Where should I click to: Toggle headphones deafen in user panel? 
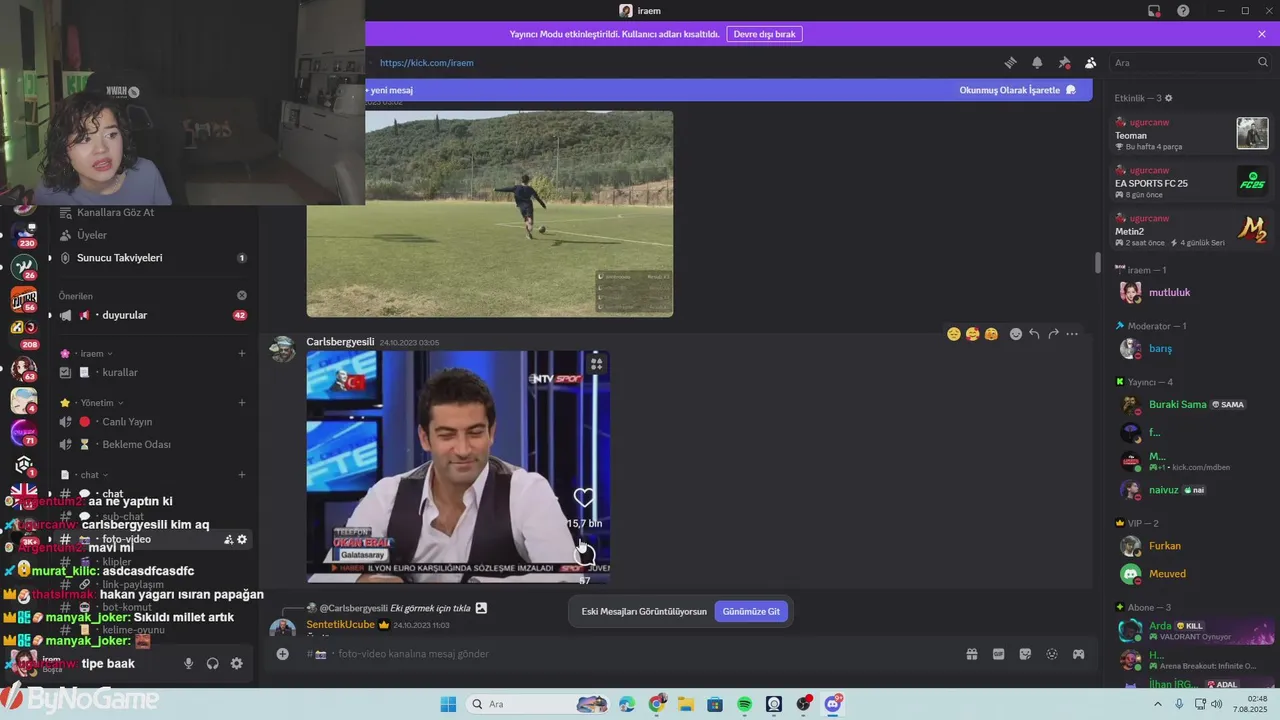(x=212, y=663)
